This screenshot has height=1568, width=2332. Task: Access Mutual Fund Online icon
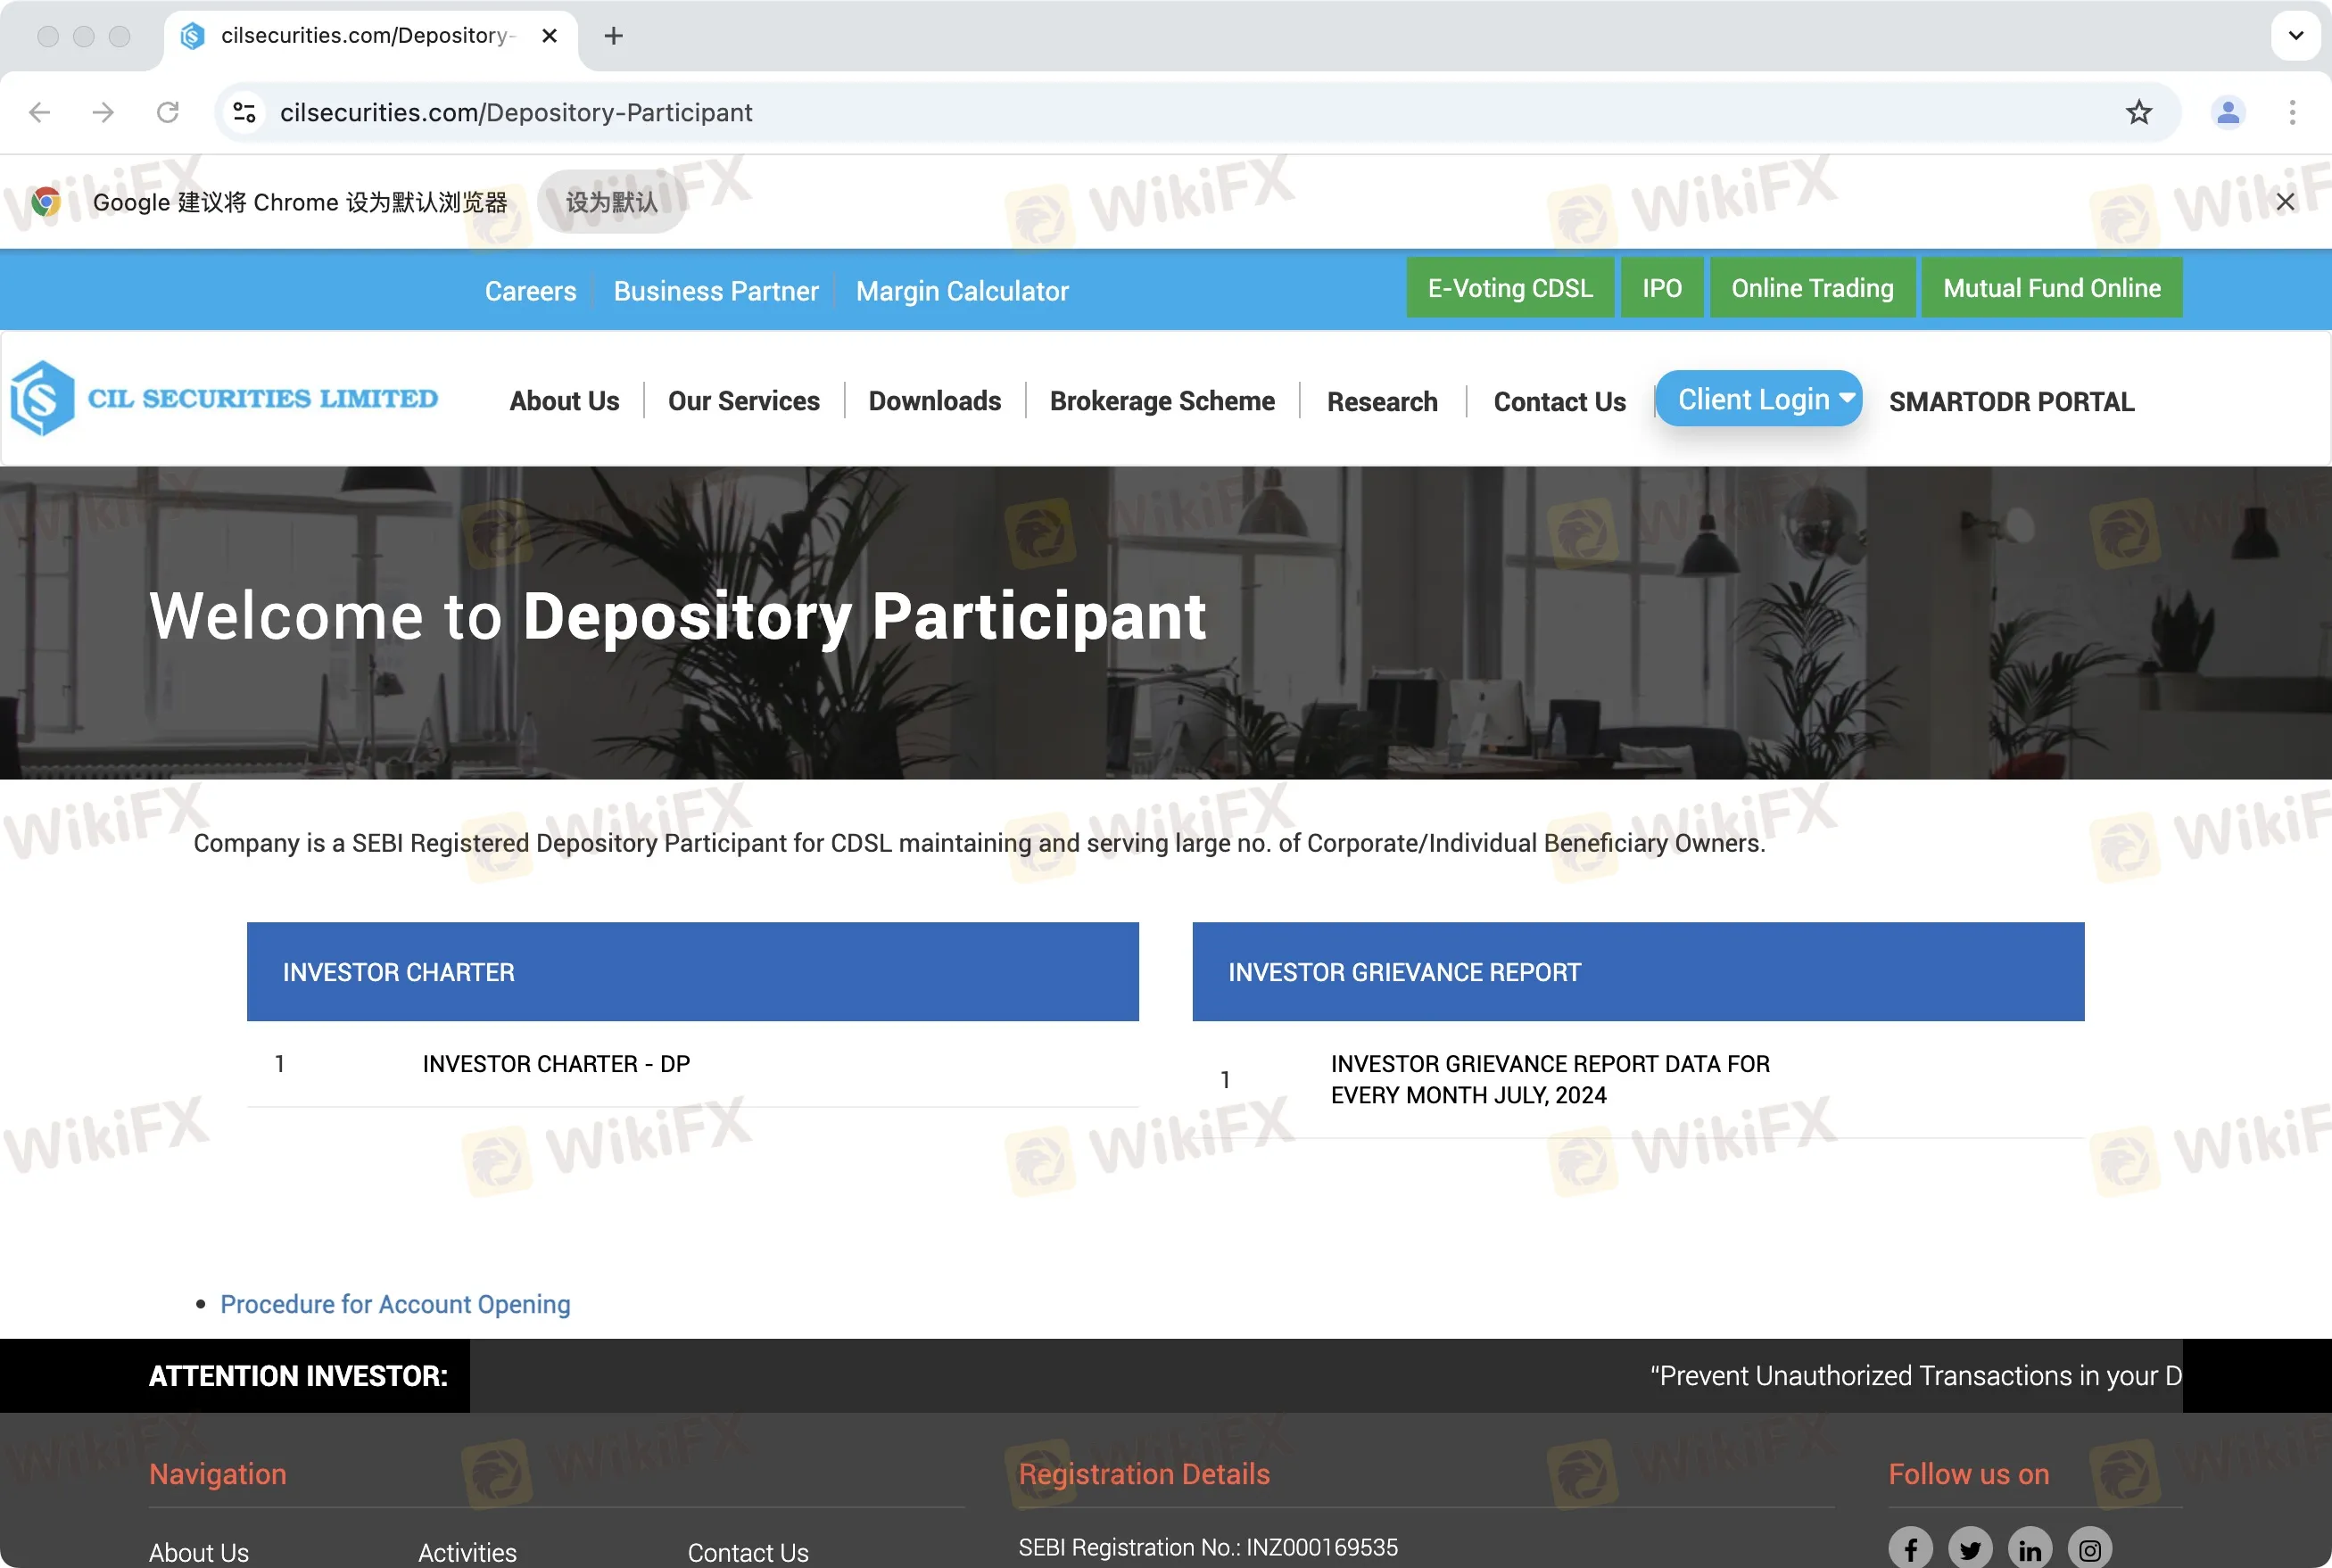click(x=2050, y=287)
